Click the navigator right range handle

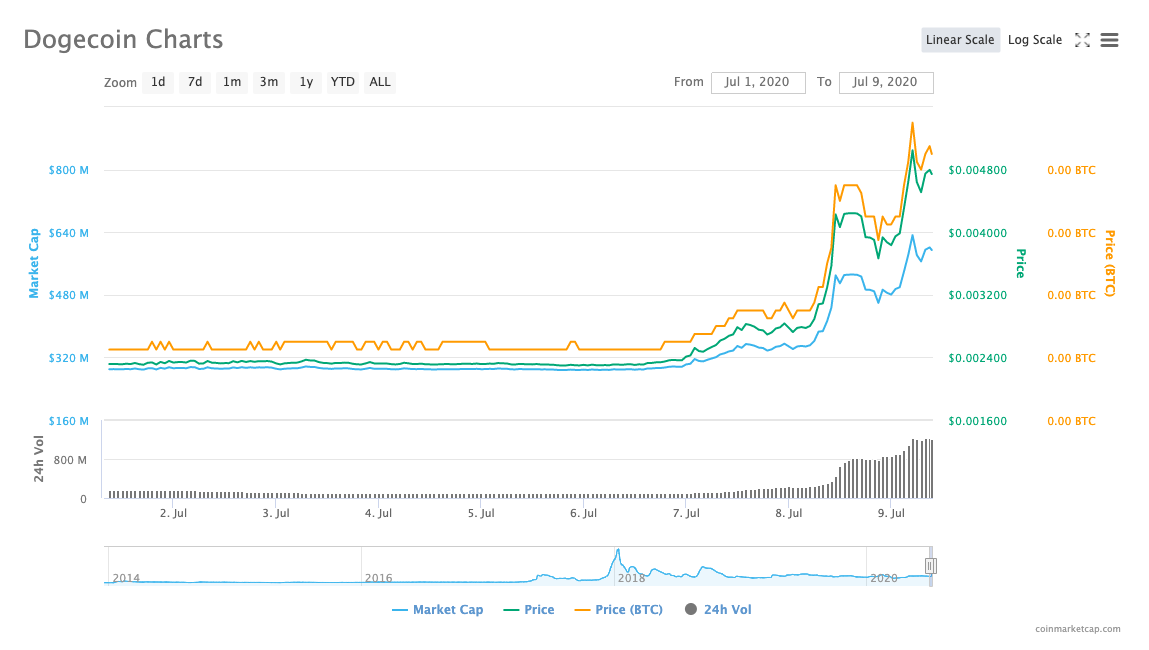(x=931, y=566)
